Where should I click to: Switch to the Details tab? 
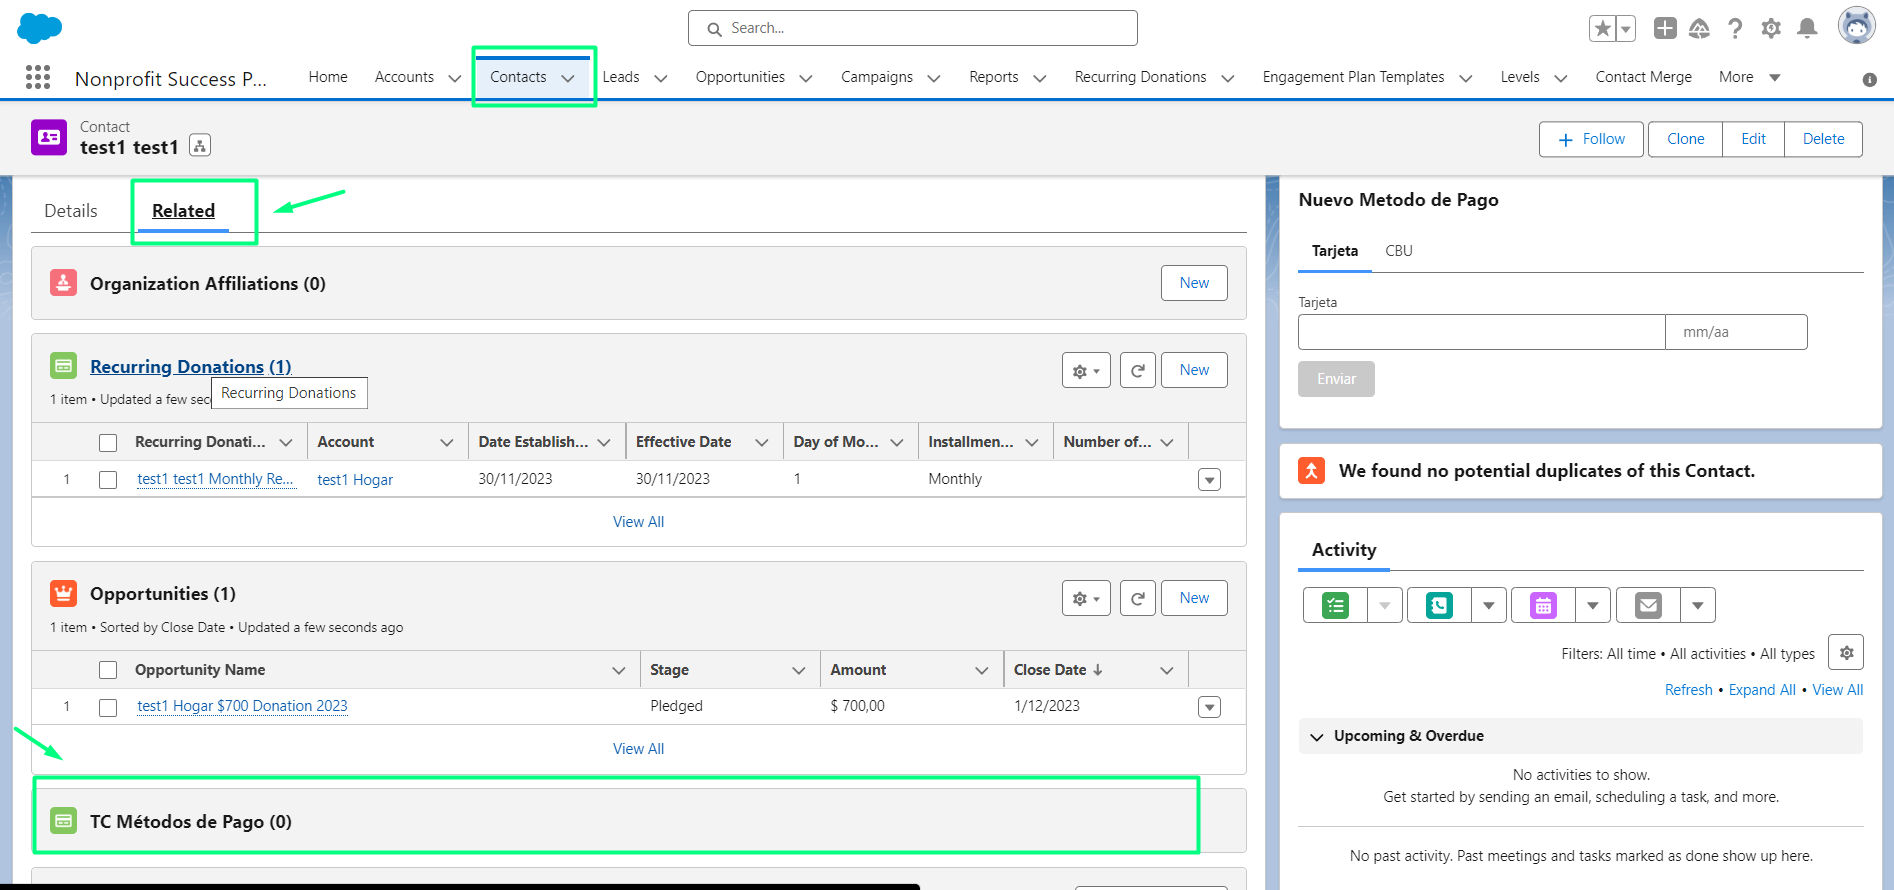click(71, 211)
